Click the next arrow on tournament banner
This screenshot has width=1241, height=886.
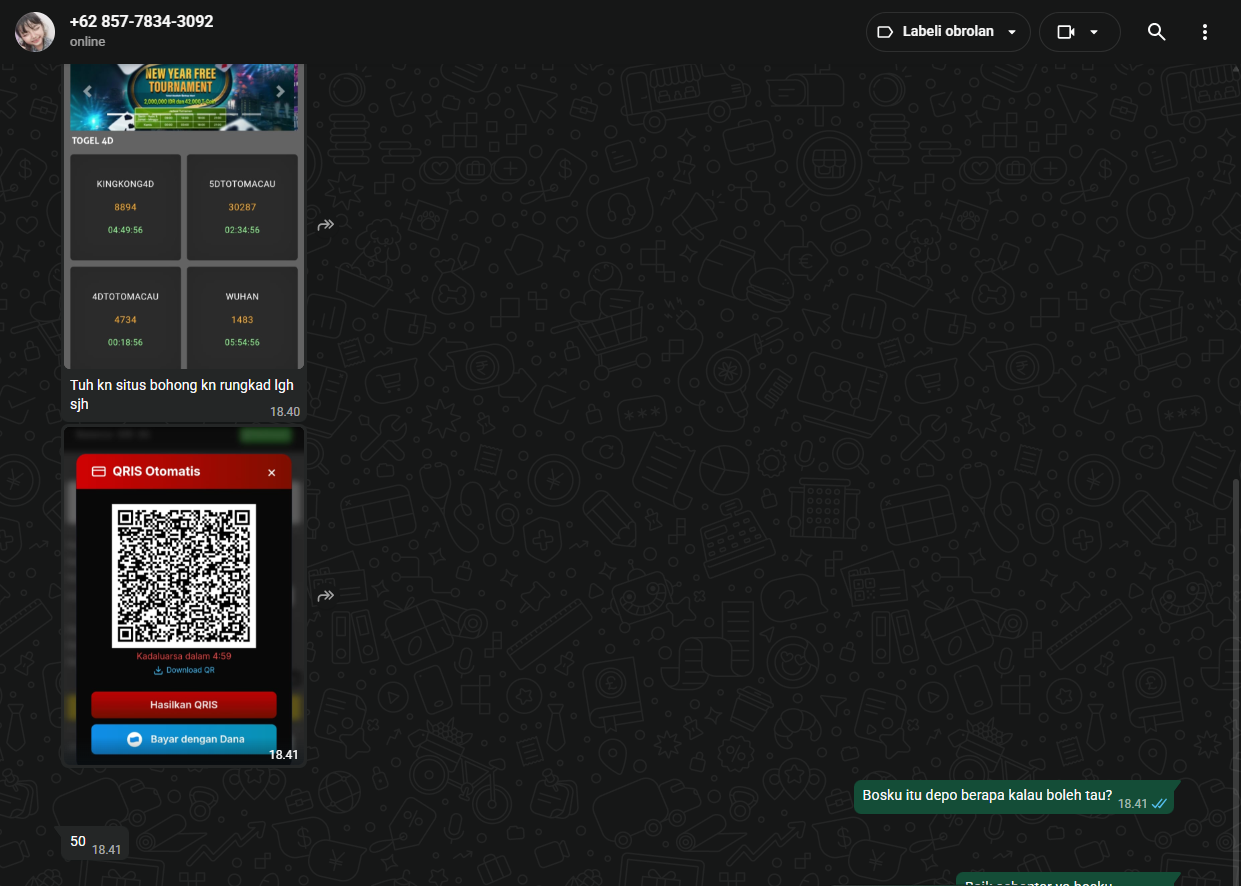pyautogui.click(x=280, y=91)
